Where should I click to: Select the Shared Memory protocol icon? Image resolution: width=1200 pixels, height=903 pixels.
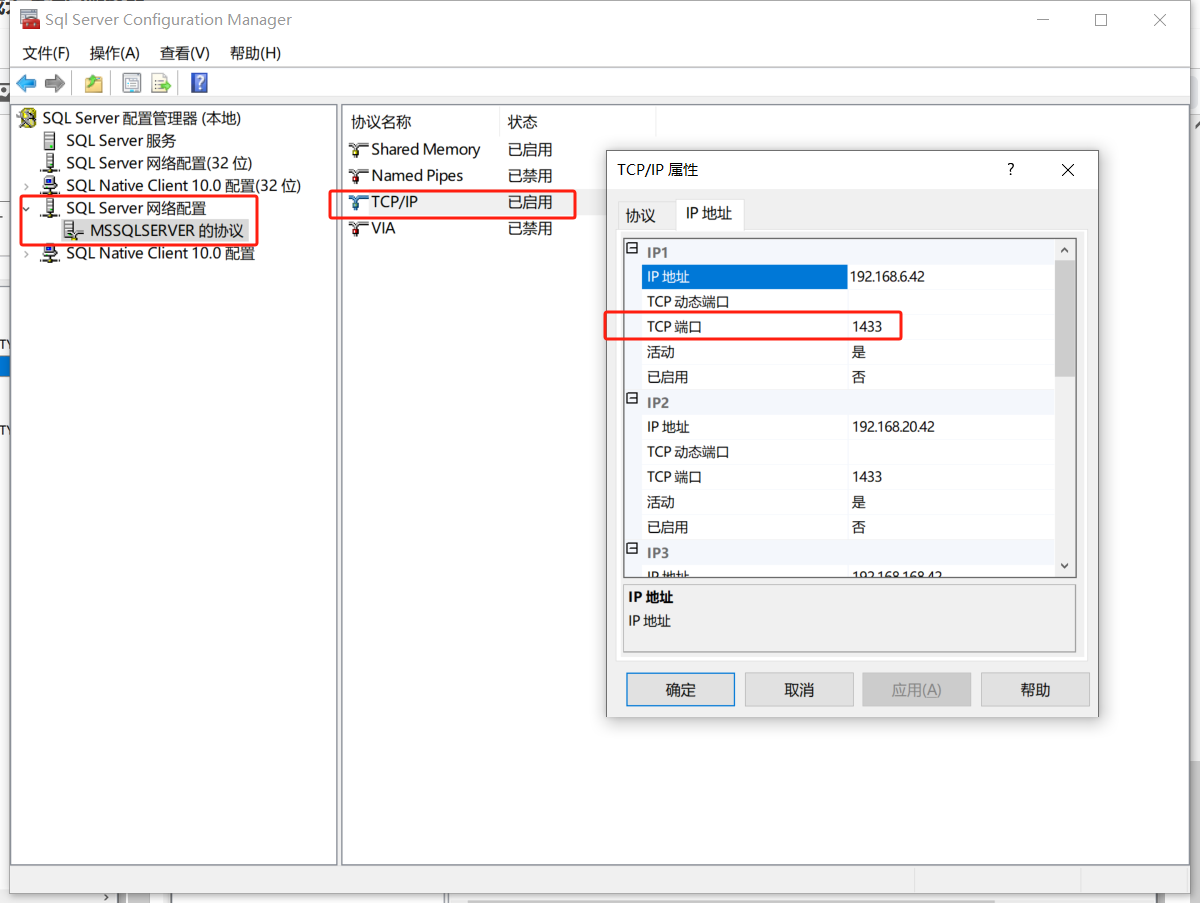coord(359,150)
